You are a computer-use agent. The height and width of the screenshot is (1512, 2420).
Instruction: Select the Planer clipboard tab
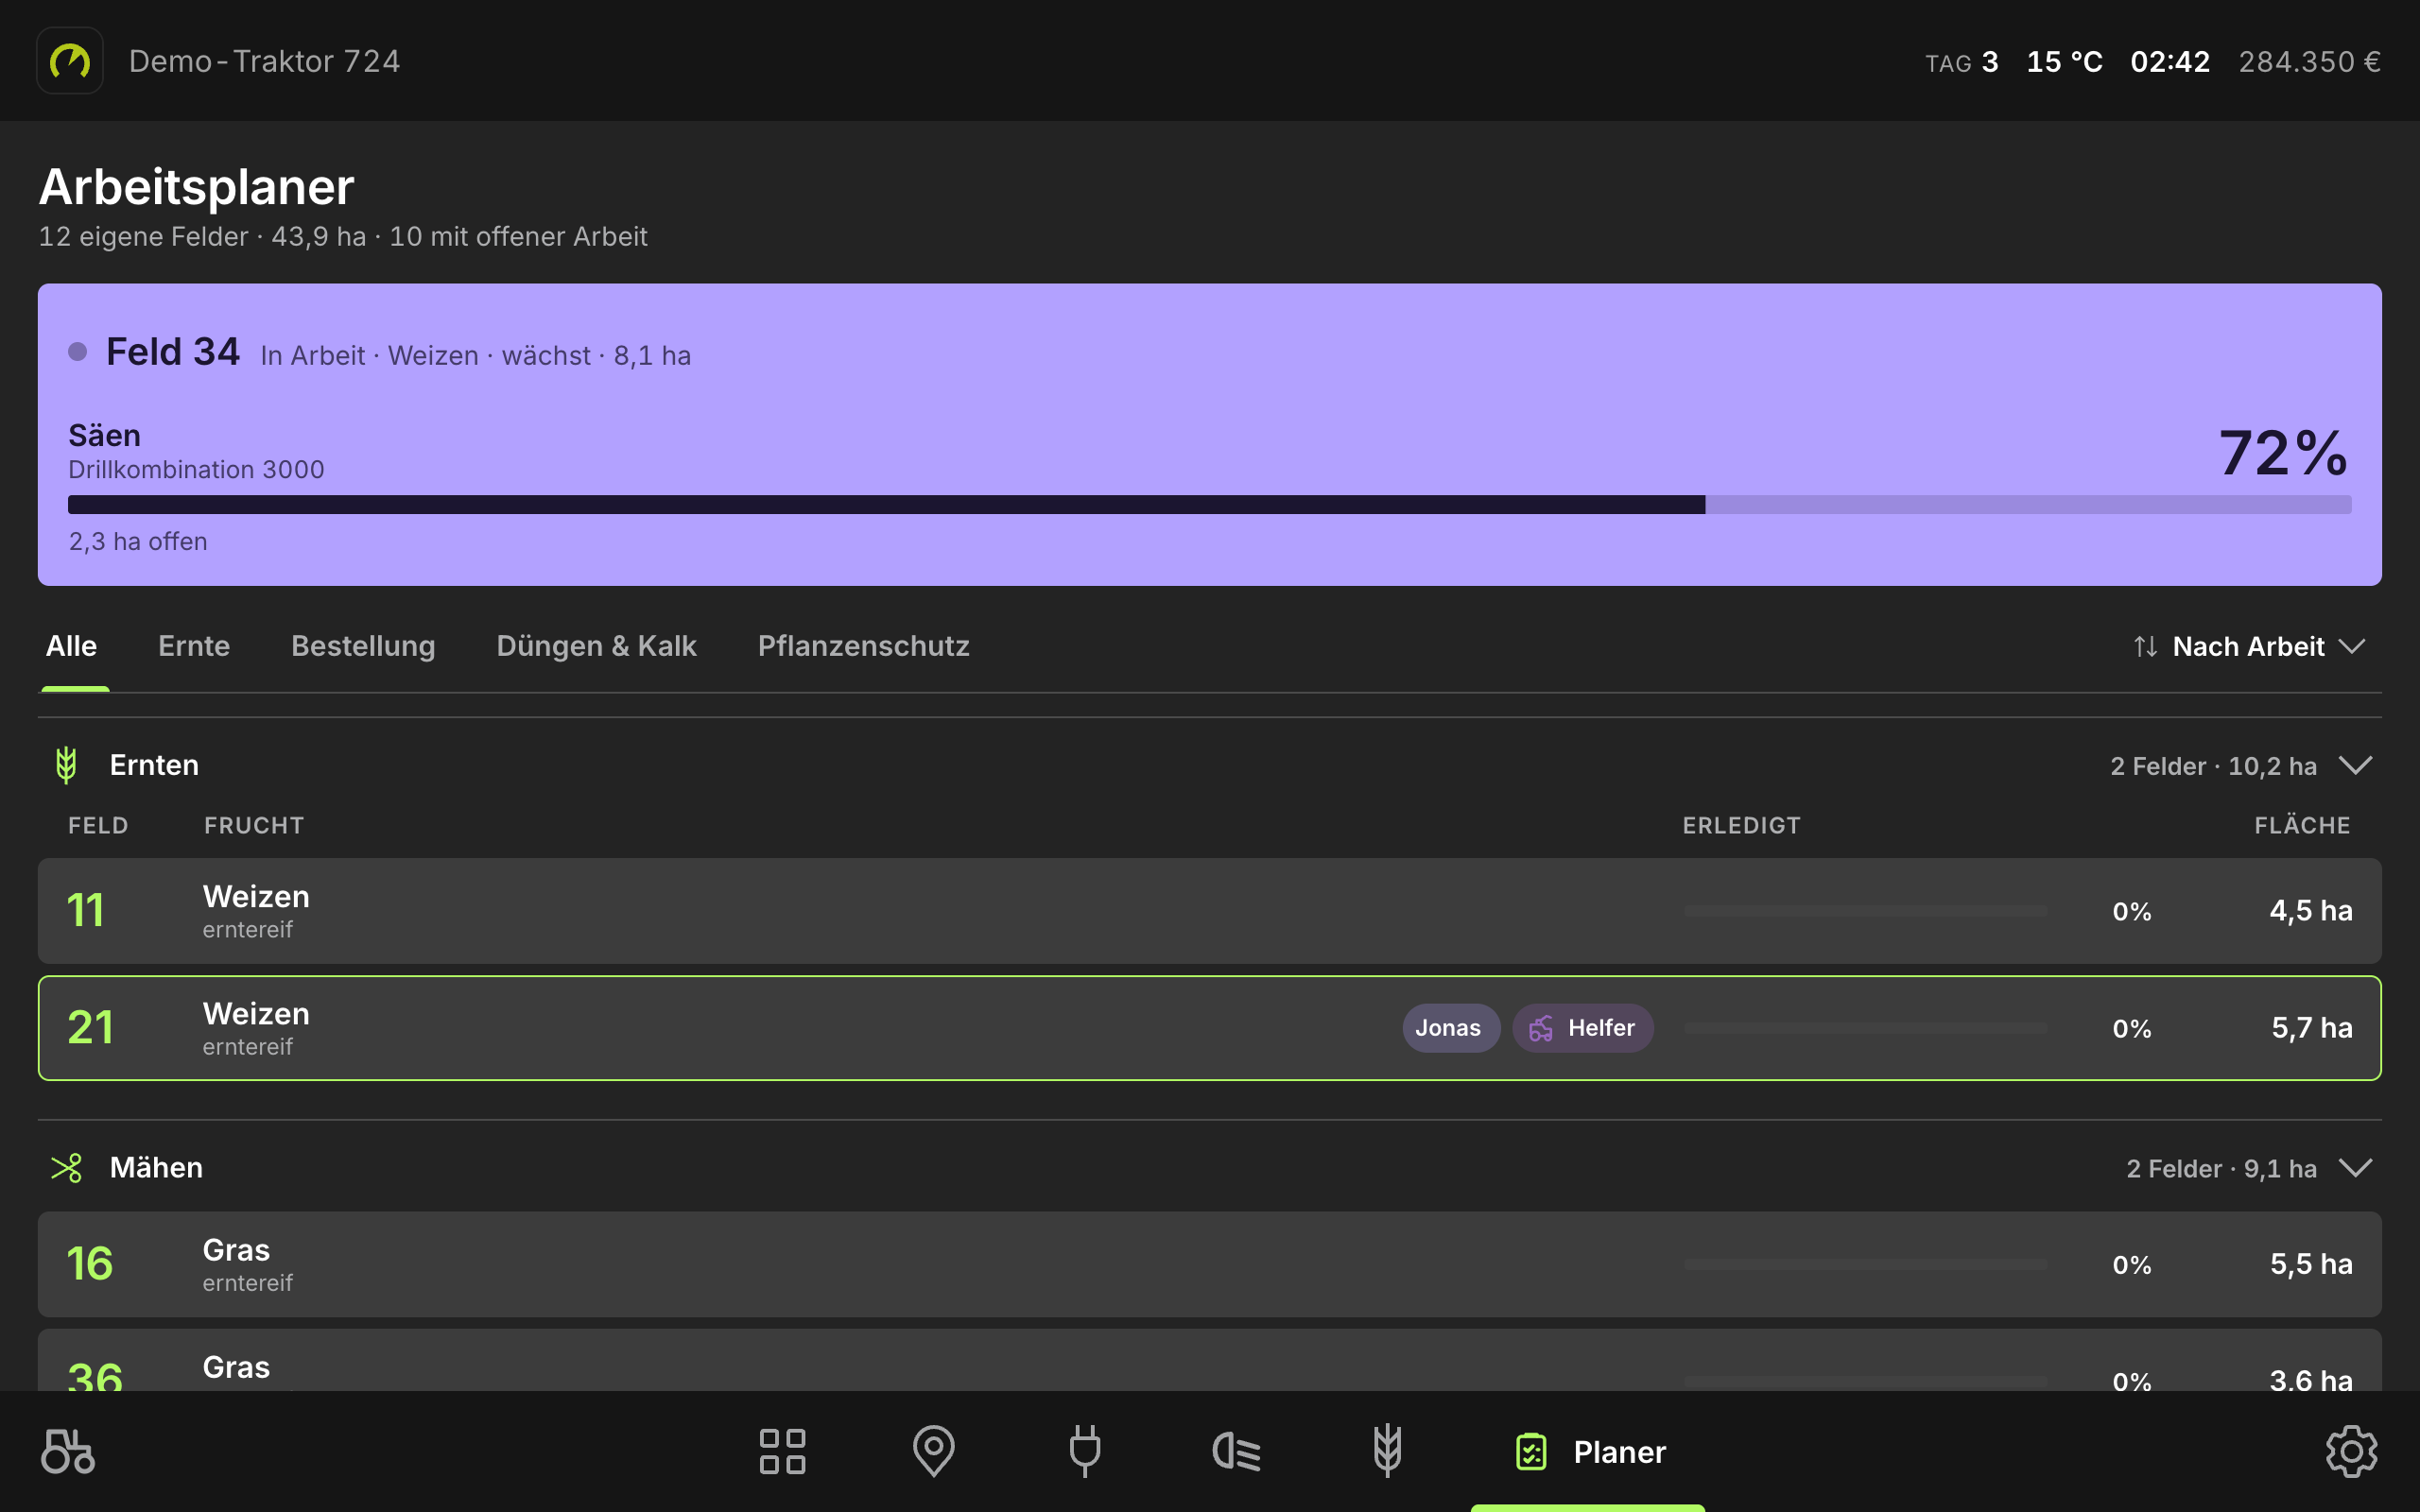click(1588, 1451)
